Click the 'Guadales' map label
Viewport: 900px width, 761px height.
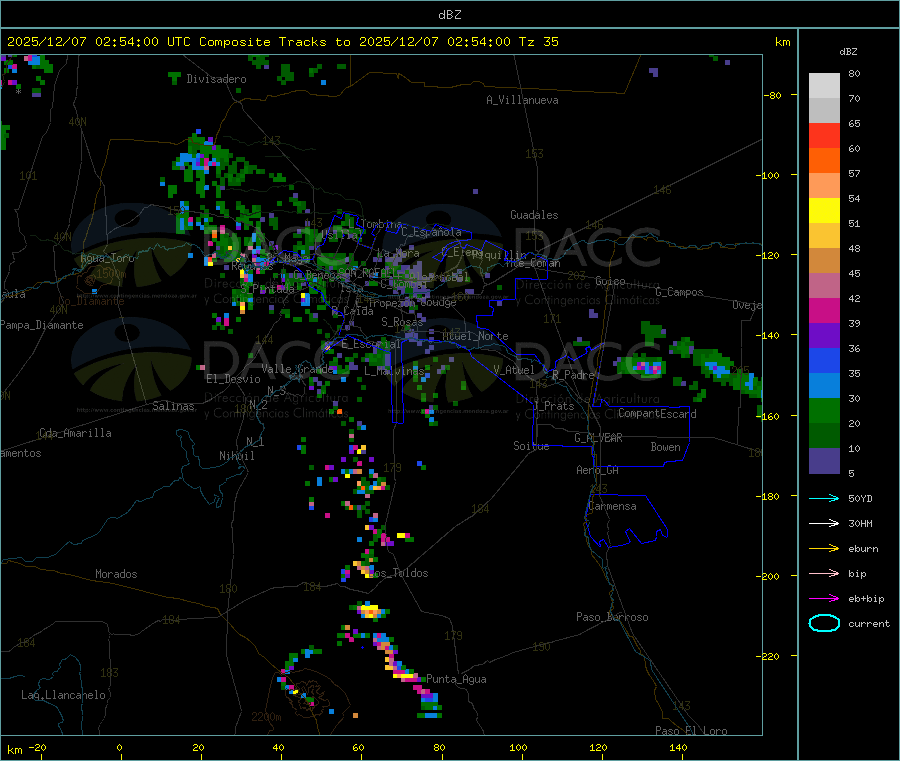(x=534, y=215)
